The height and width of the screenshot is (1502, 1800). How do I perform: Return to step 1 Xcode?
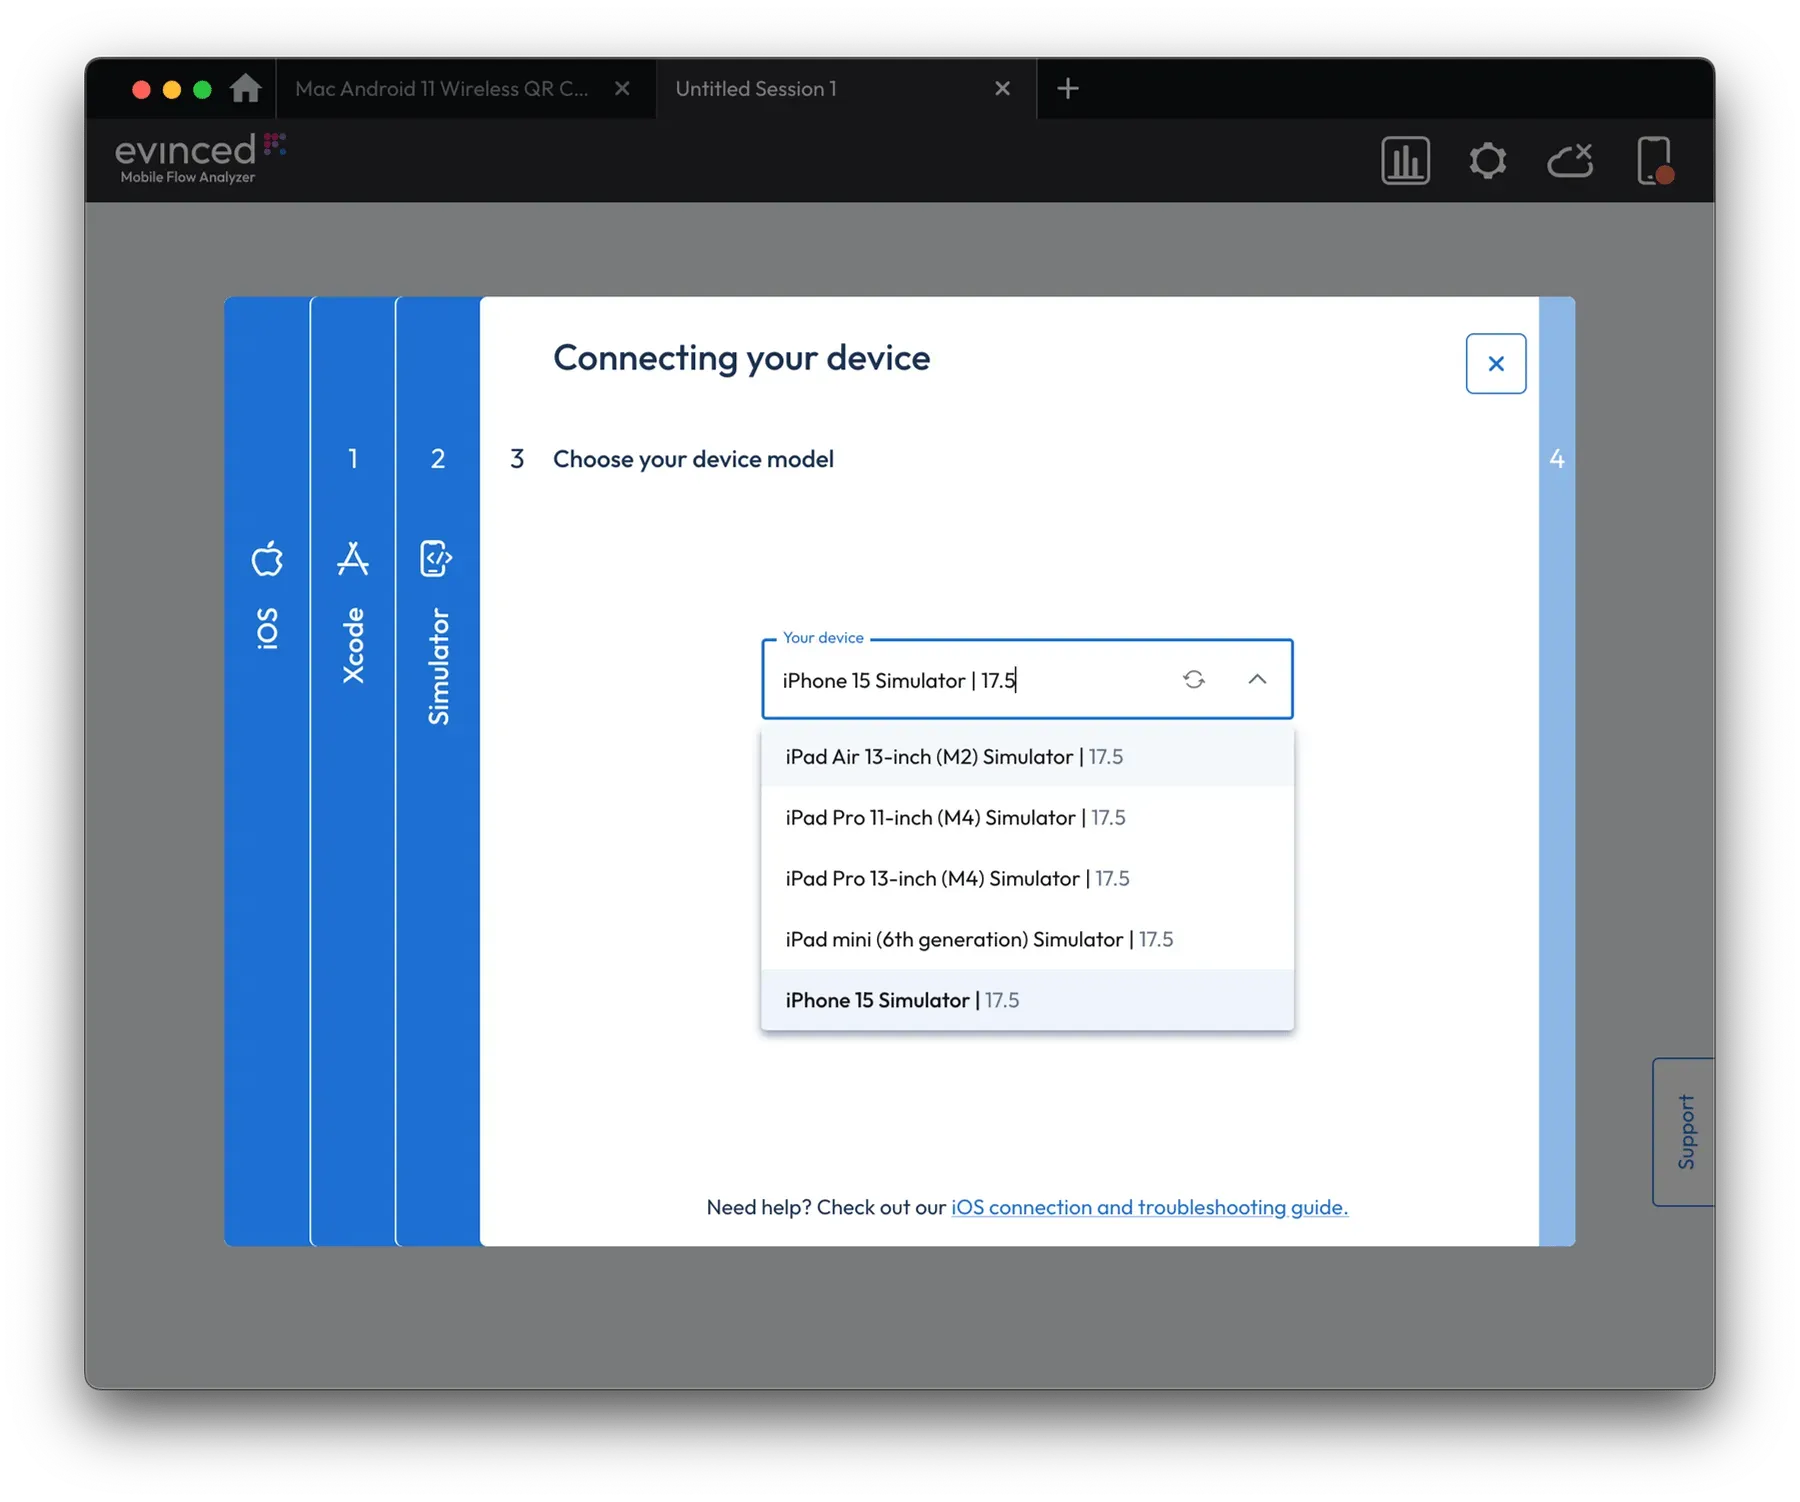point(353,770)
